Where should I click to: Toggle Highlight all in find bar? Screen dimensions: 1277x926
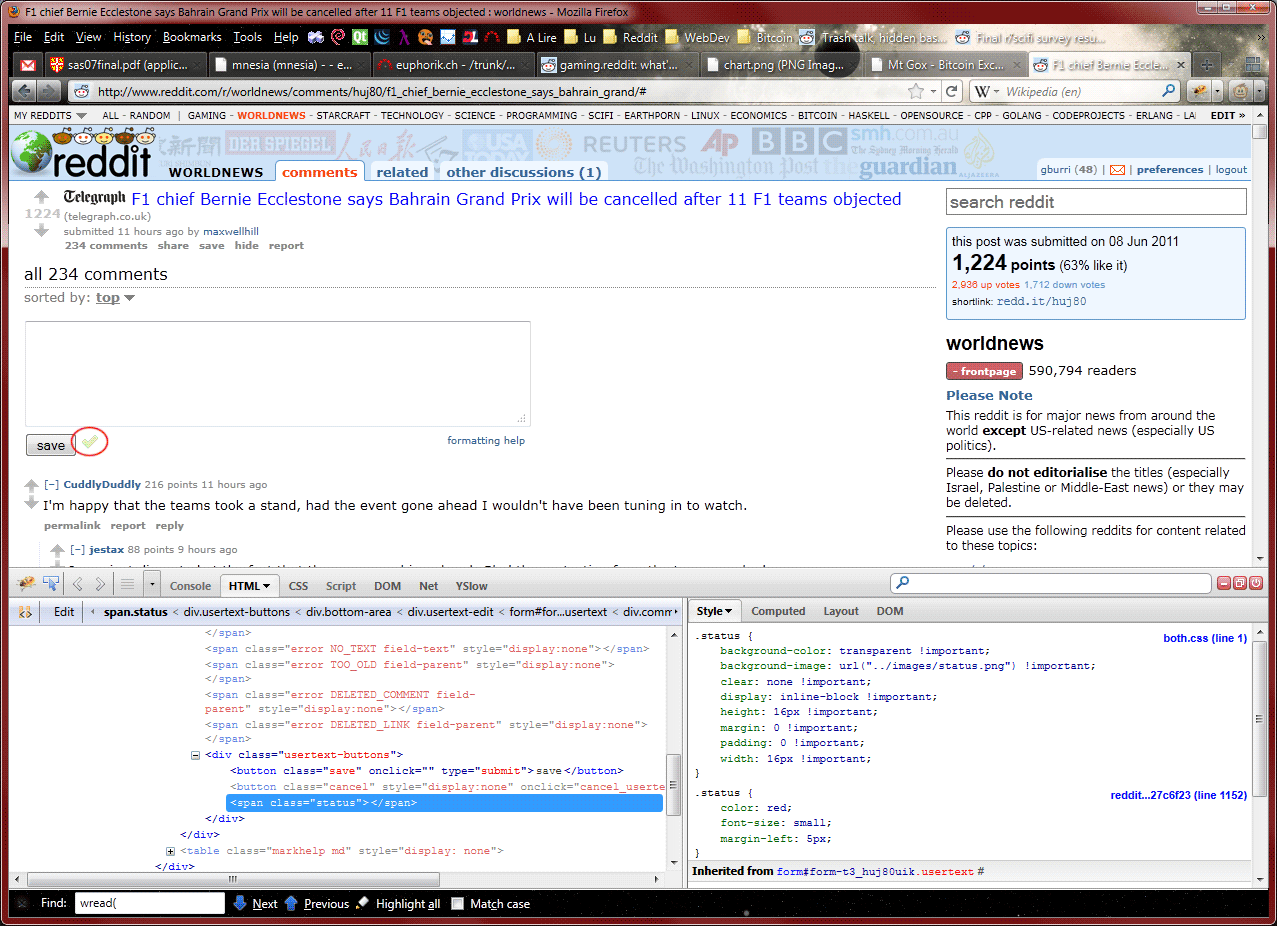[397, 903]
